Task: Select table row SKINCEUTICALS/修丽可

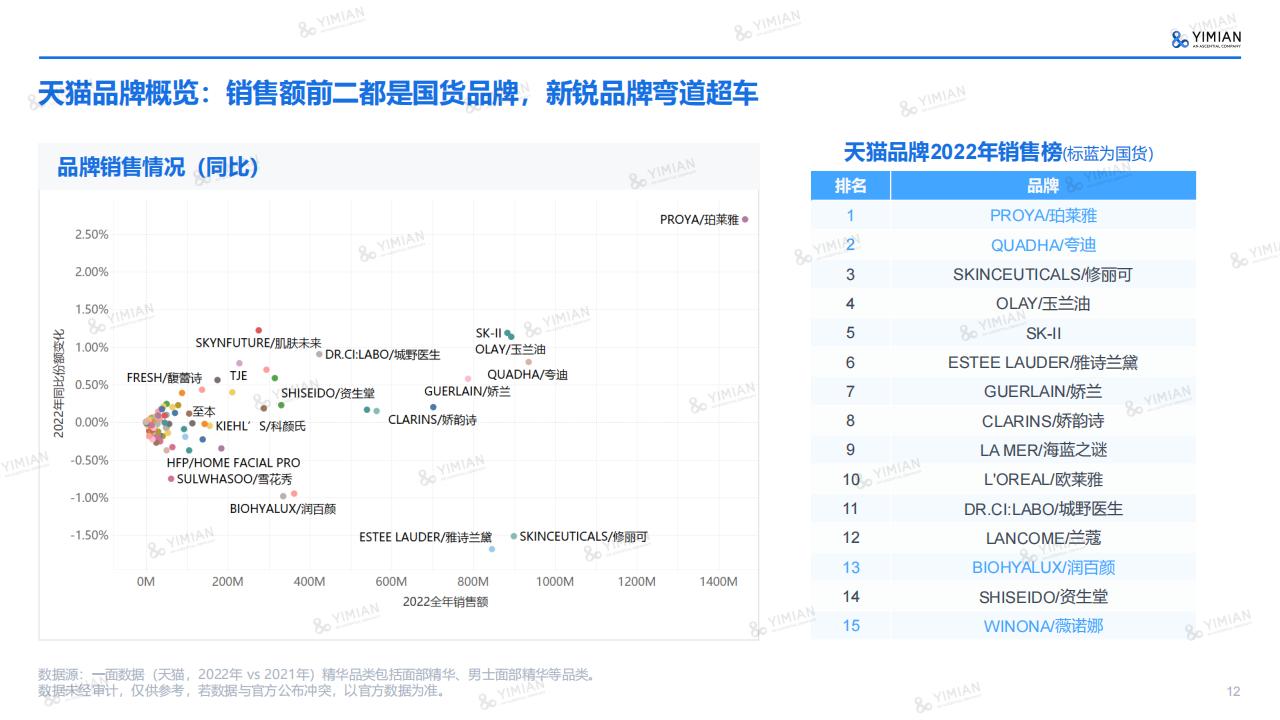Action: click(x=1003, y=274)
